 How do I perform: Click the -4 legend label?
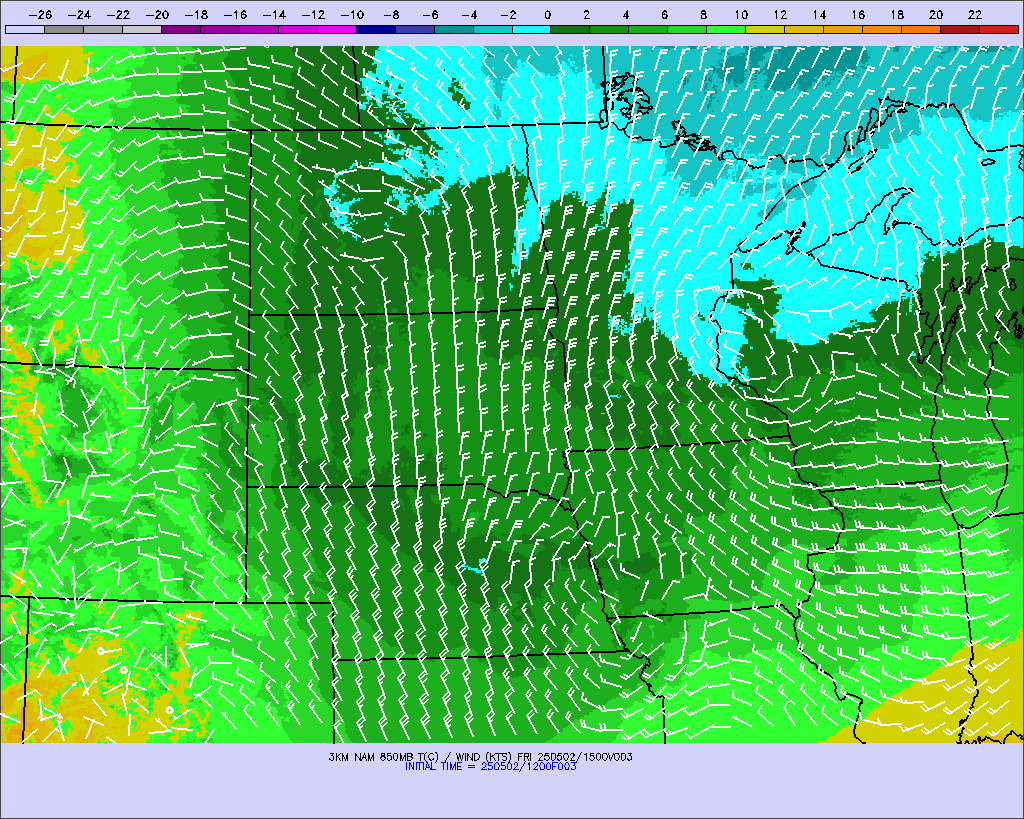tap(469, 14)
